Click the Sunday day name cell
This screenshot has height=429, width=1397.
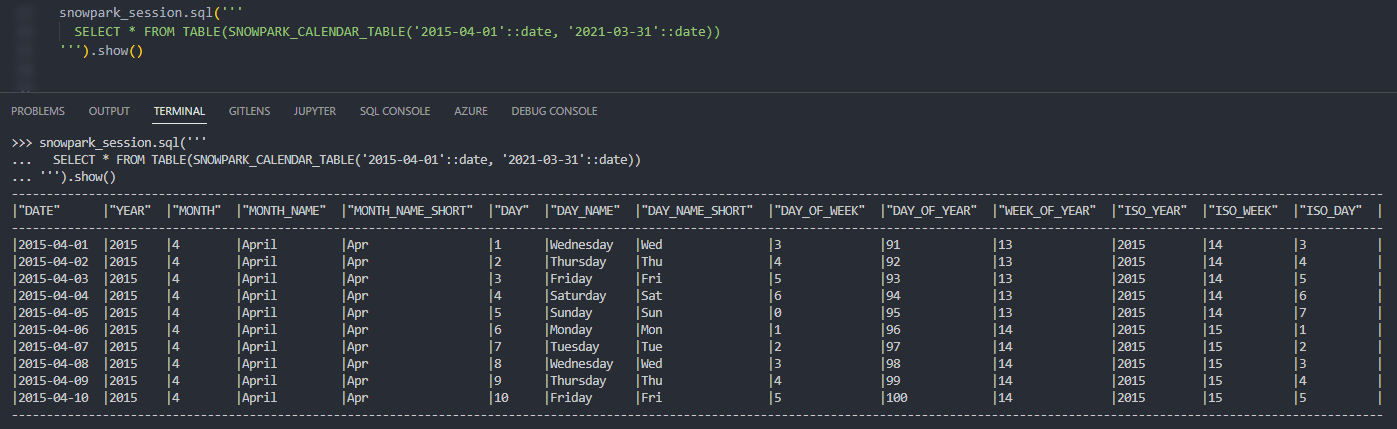(571, 312)
